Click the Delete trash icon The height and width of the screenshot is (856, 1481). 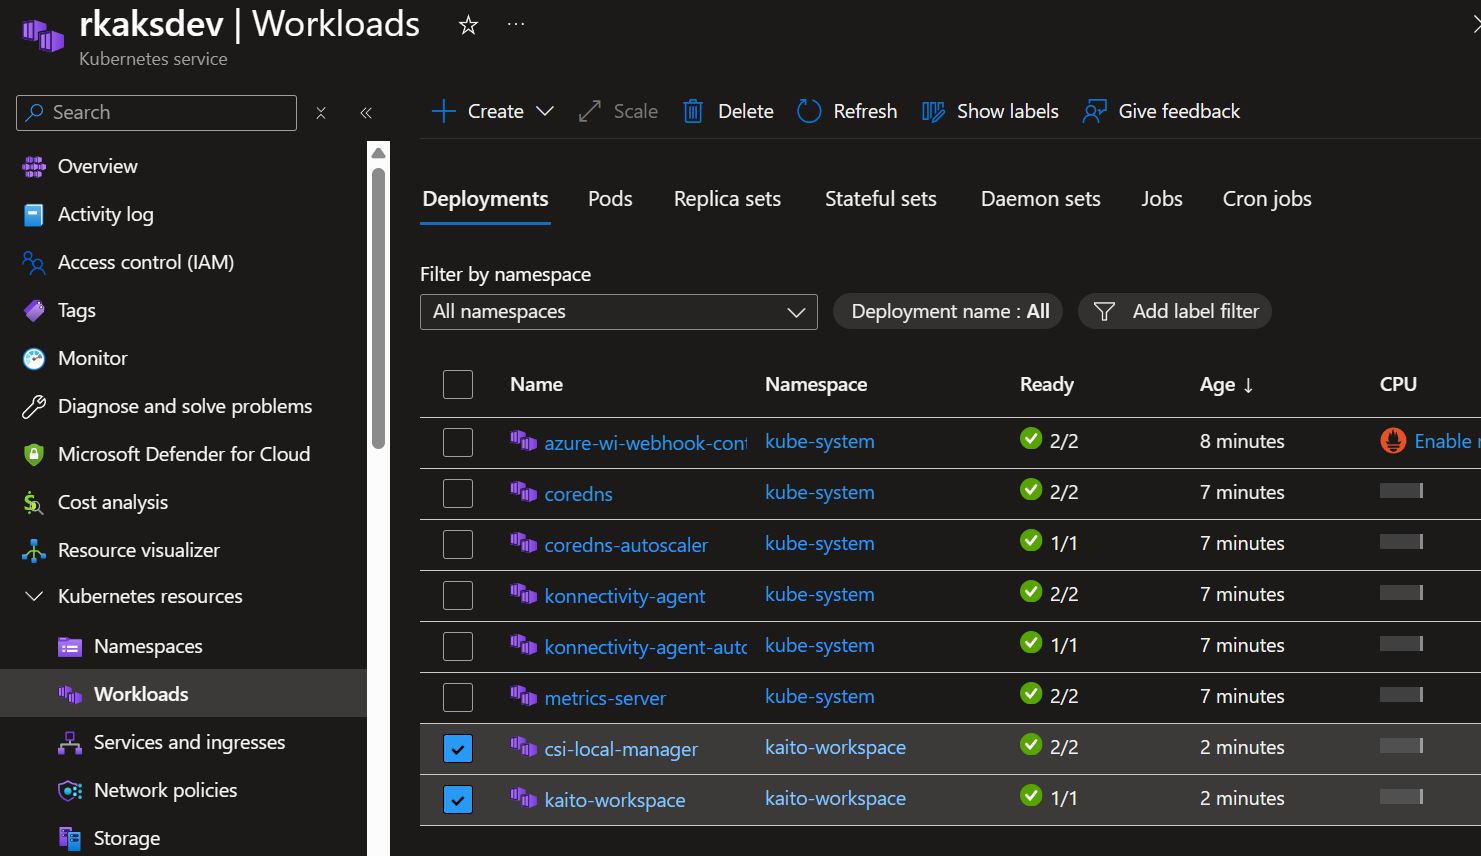coord(693,111)
